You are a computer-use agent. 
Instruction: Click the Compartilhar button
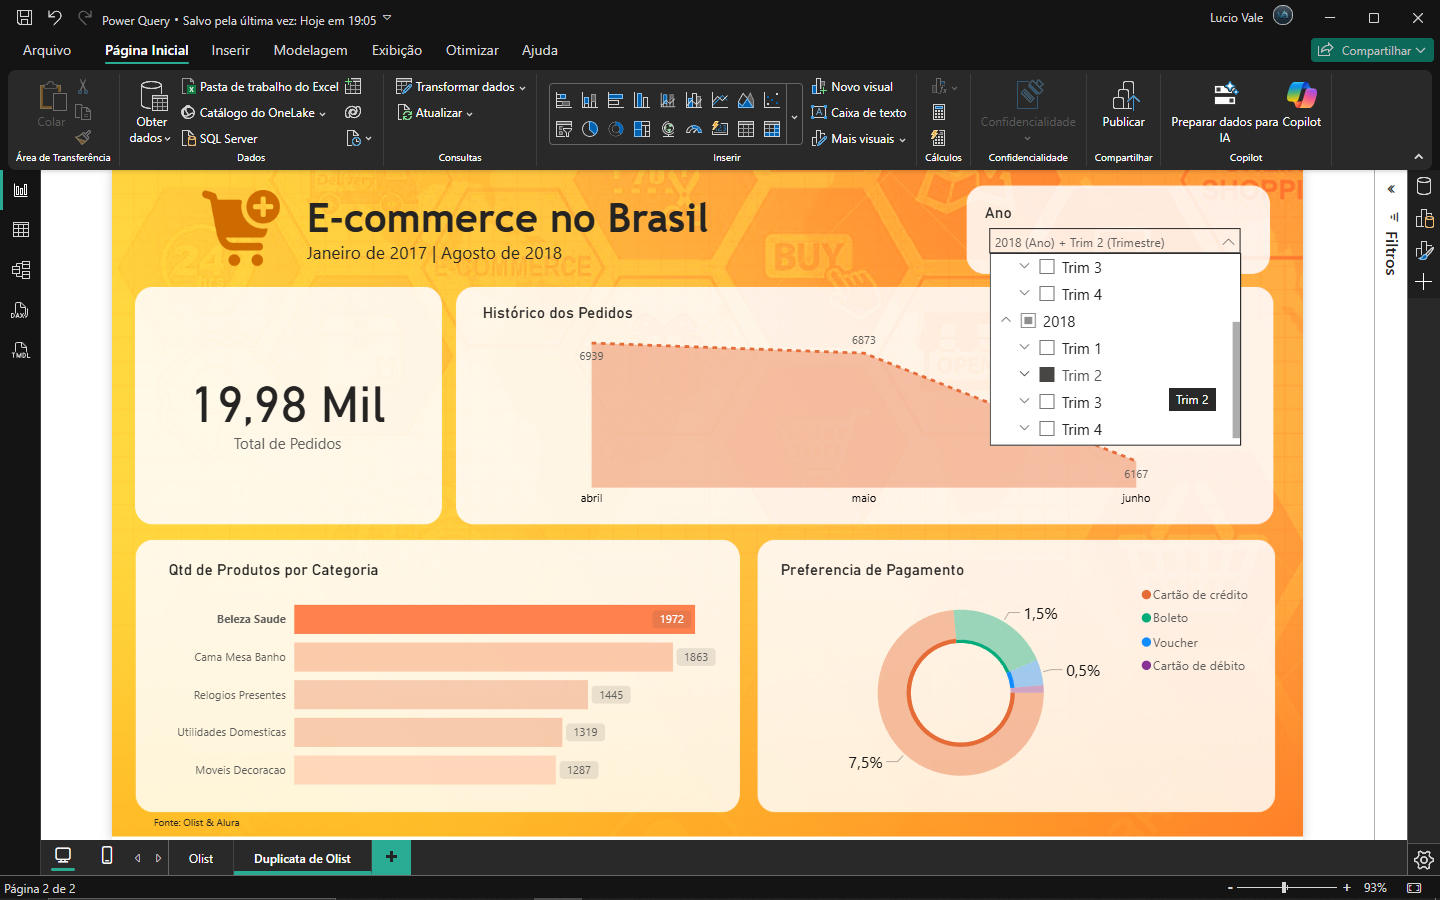(x=1372, y=50)
